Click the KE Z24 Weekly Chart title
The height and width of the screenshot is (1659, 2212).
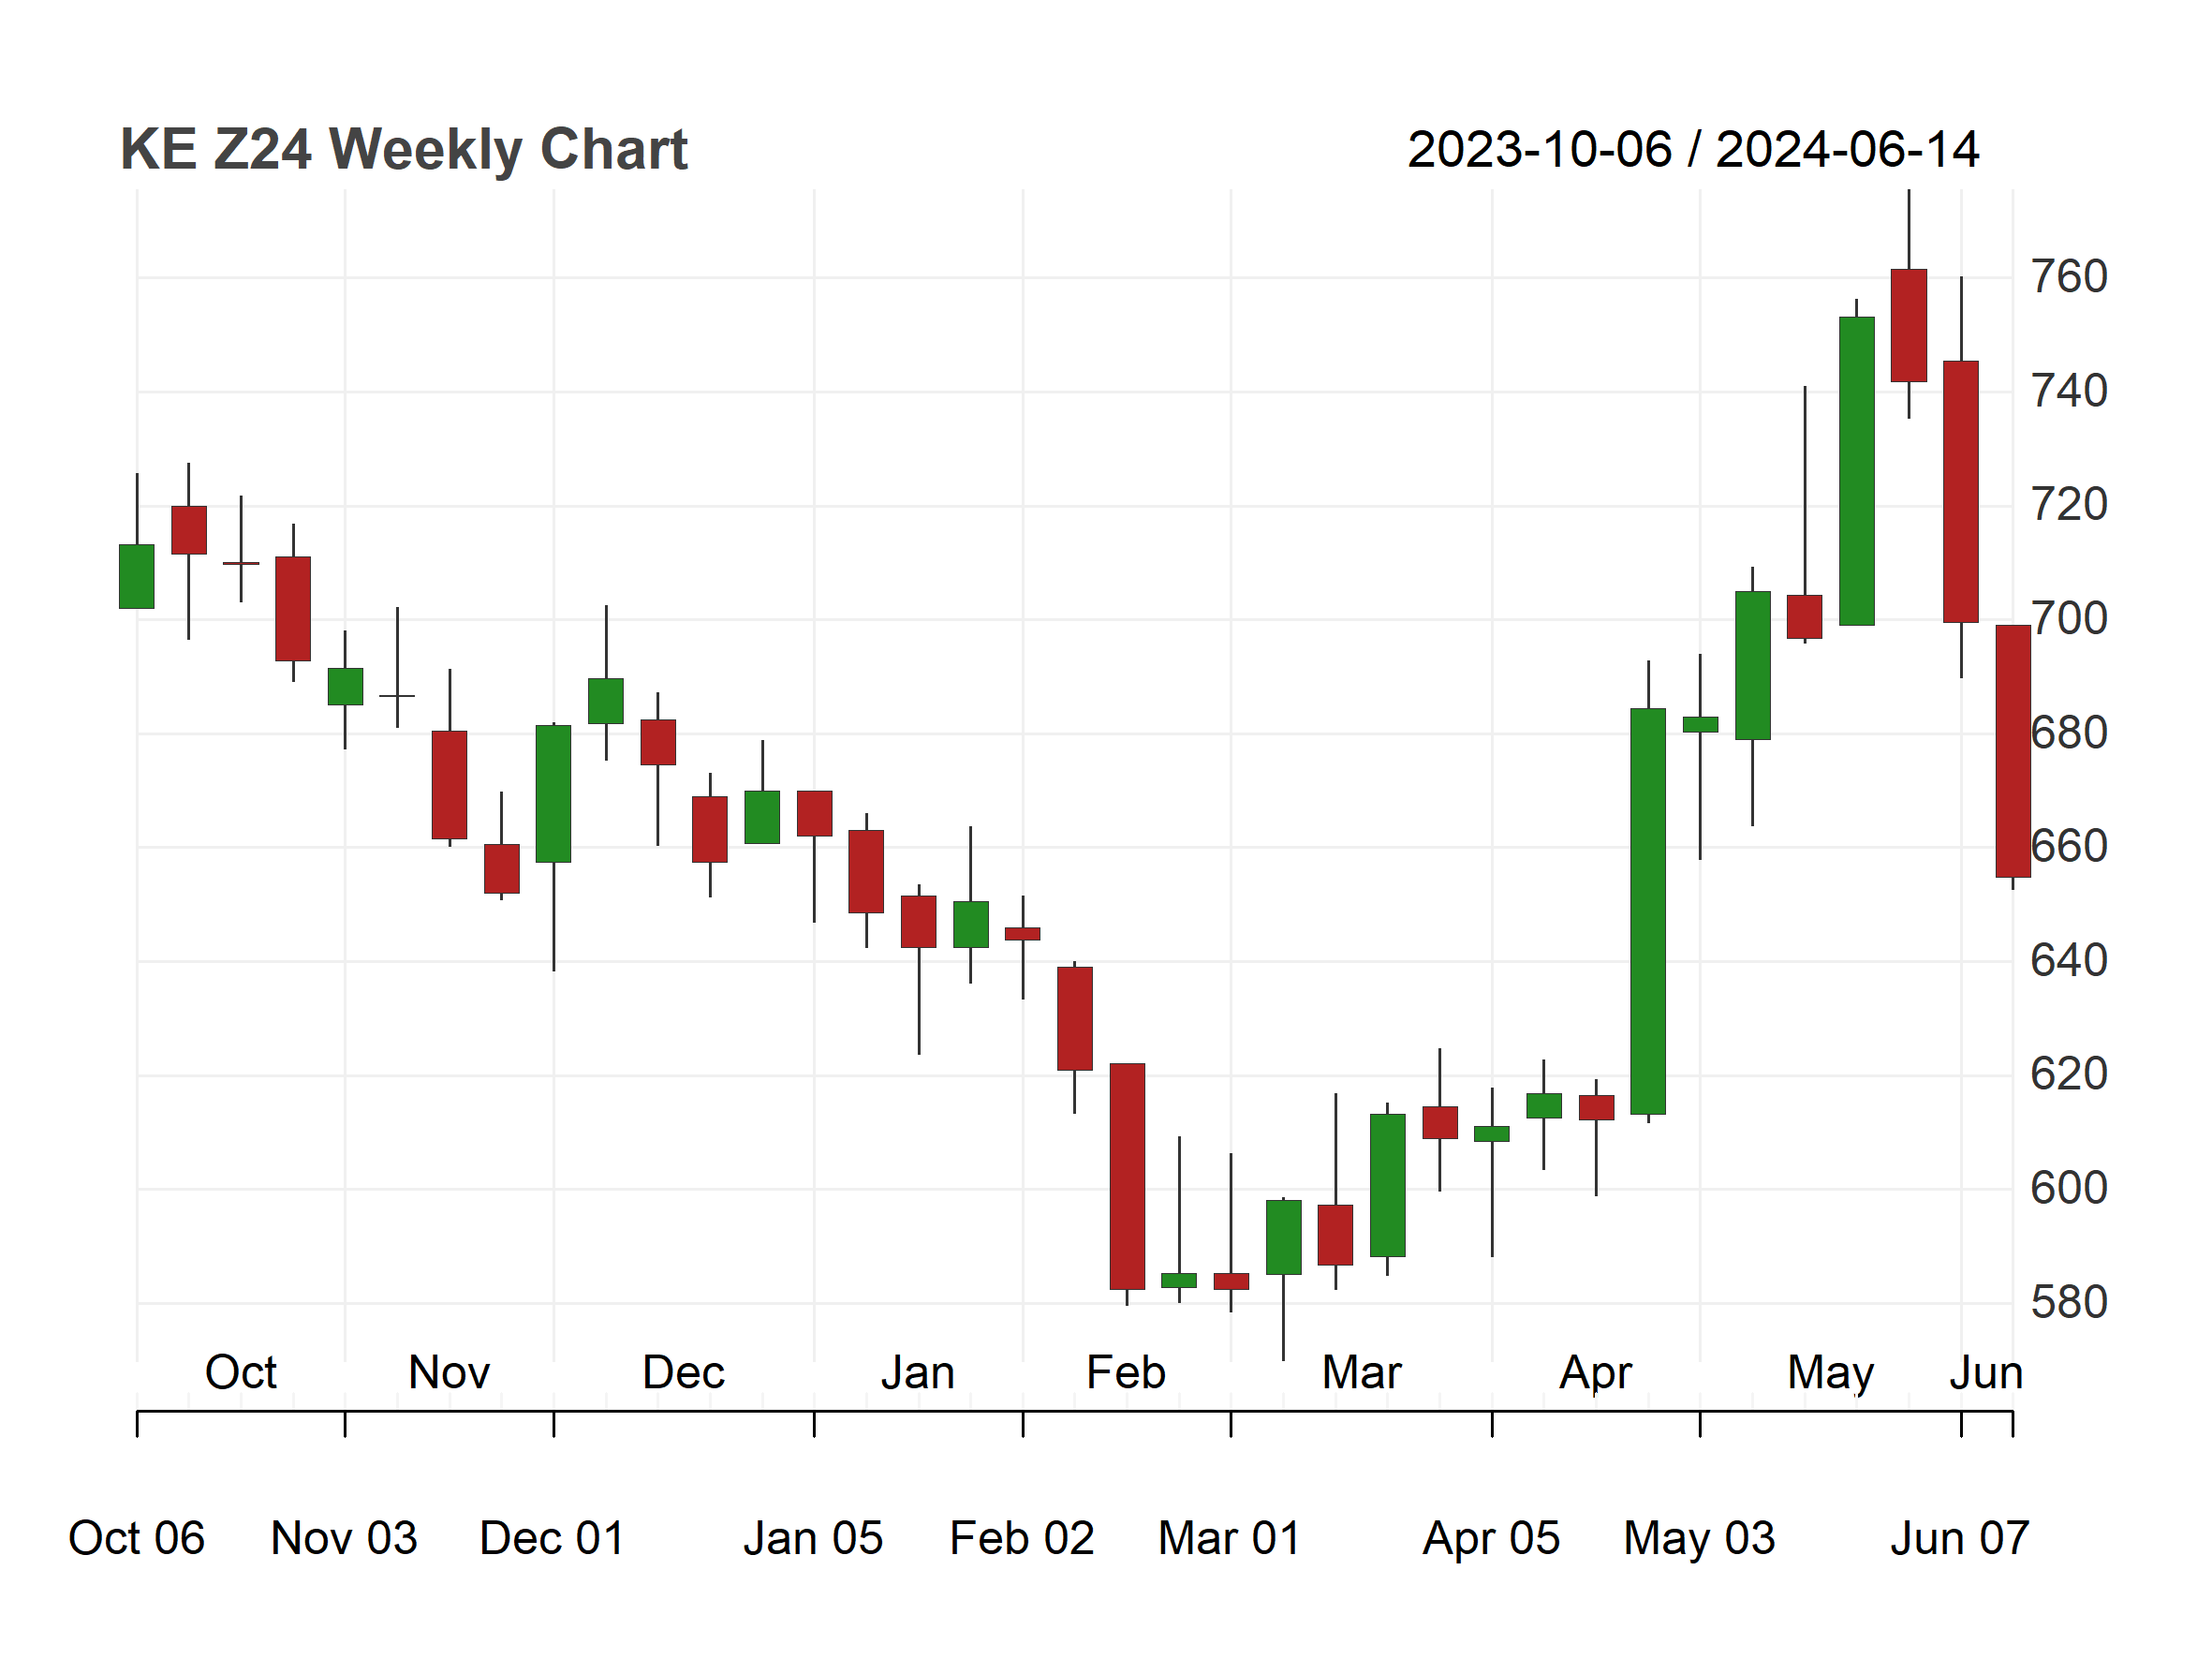click(403, 150)
